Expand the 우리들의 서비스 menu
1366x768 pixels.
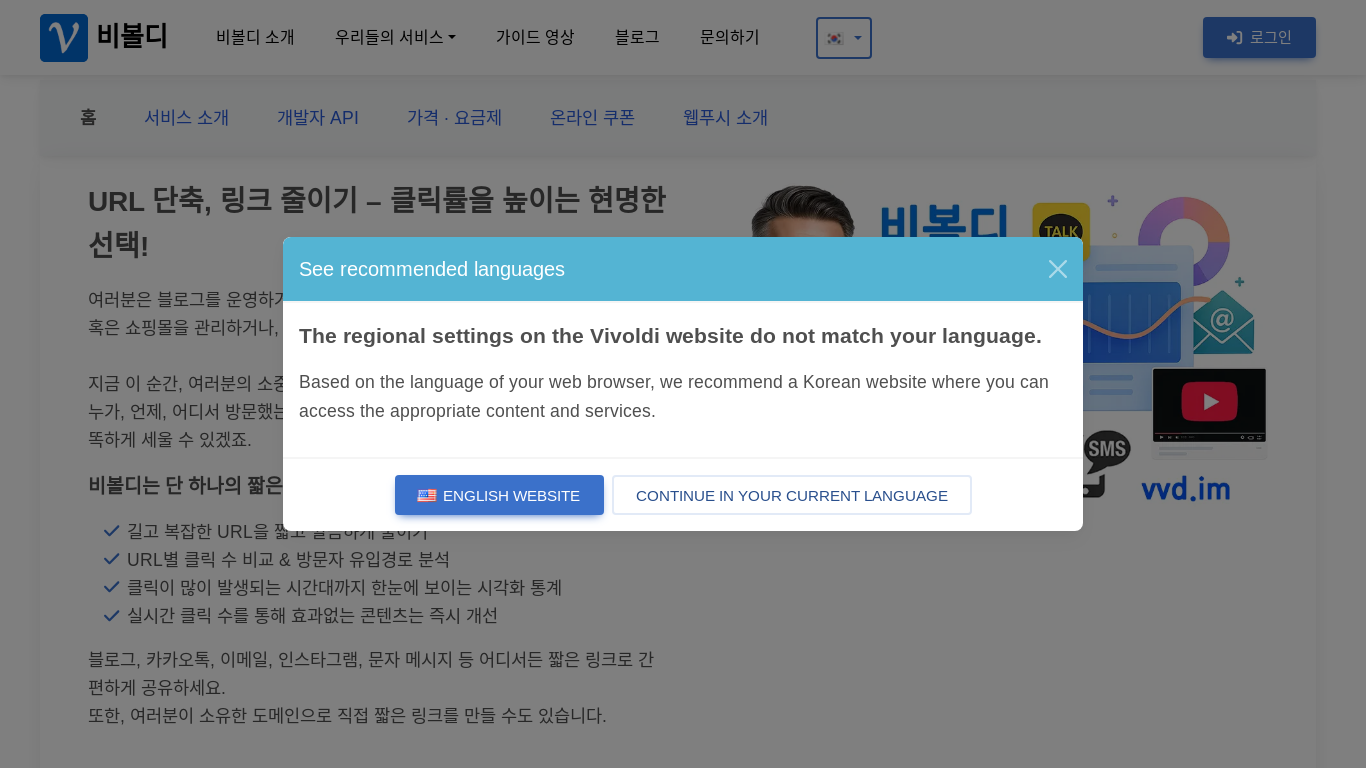pos(395,37)
